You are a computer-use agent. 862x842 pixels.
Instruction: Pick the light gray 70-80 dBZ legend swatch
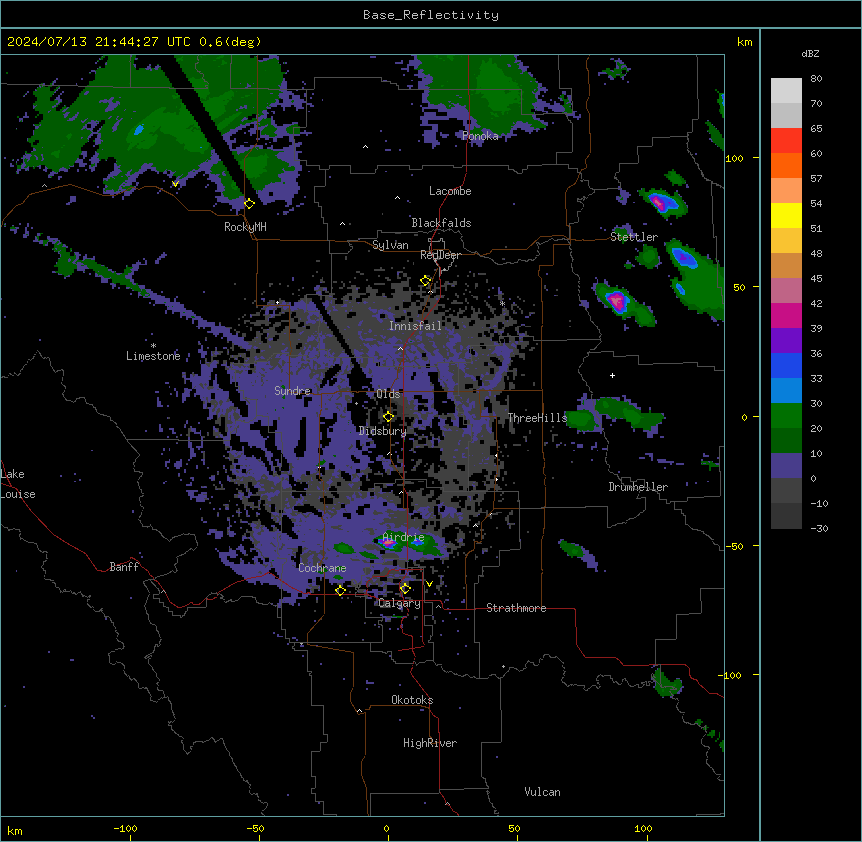point(786,91)
